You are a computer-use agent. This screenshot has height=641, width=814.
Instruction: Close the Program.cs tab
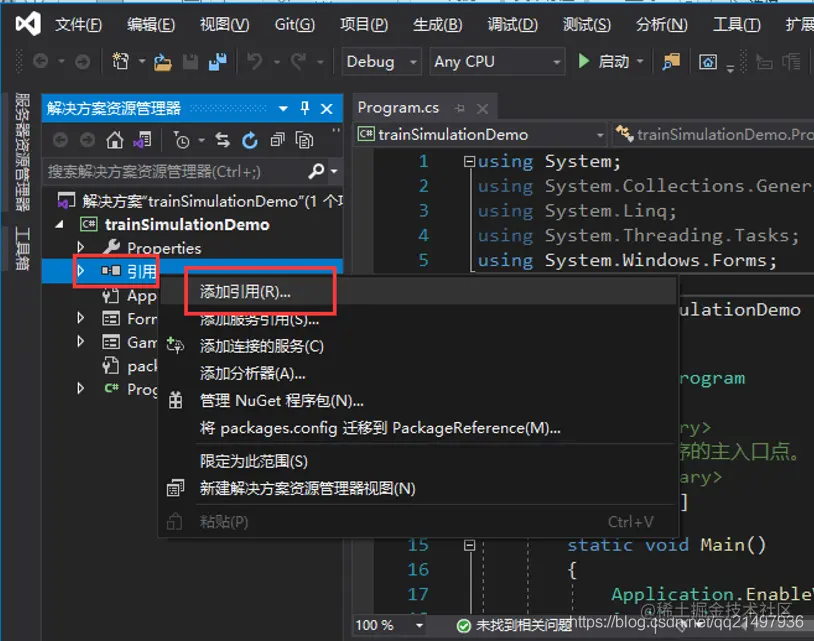(482, 108)
